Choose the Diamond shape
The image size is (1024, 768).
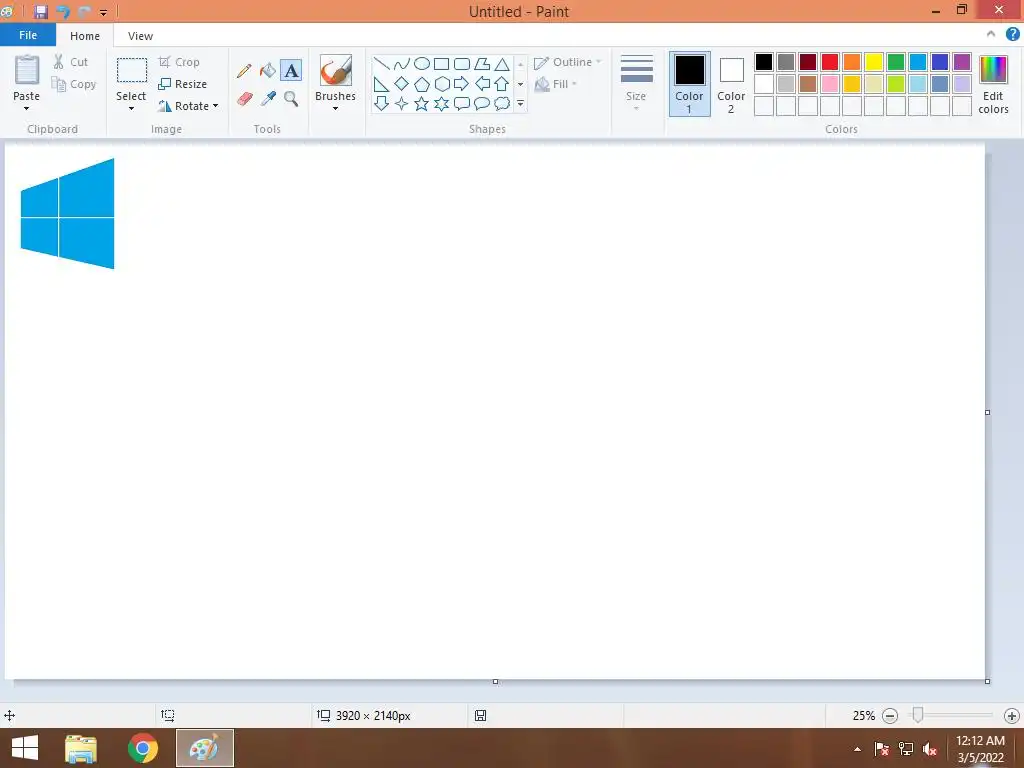[x=402, y=84]
